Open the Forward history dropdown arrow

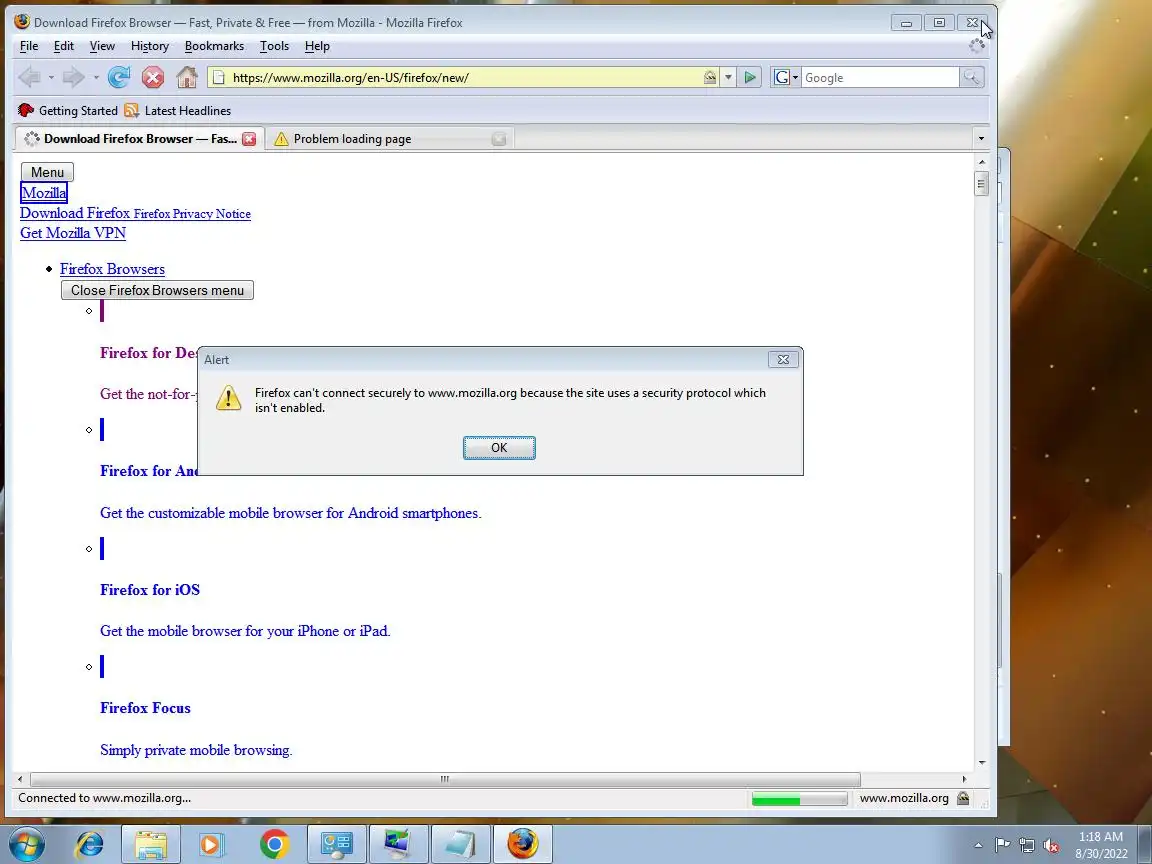coord(96,77)
